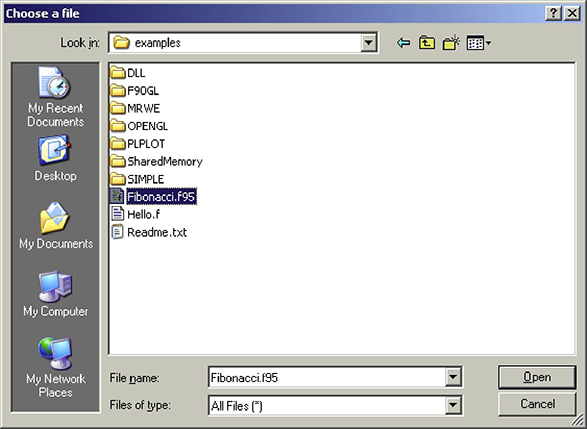587x429 pixels.
Task: Click the Open button
Action: (537, 377)
